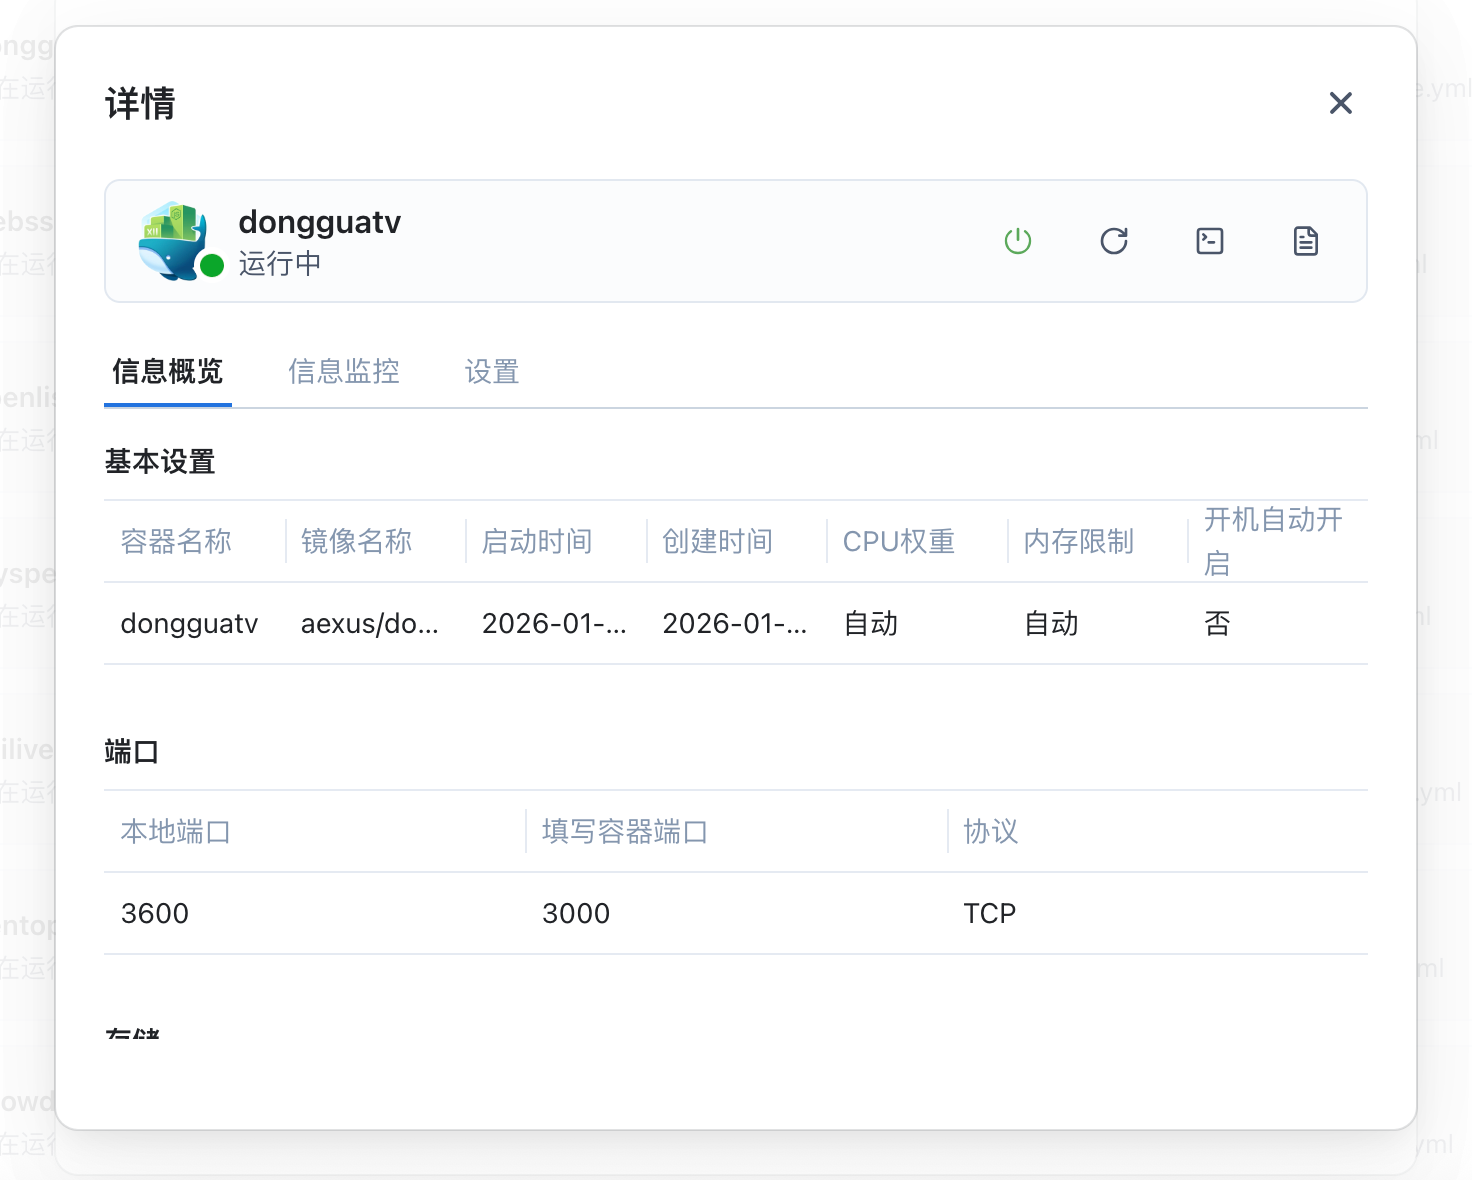This screenshot has width=1472, height=1180.
Task: Open the 设置 tab
Action: [x=491, y=372]
